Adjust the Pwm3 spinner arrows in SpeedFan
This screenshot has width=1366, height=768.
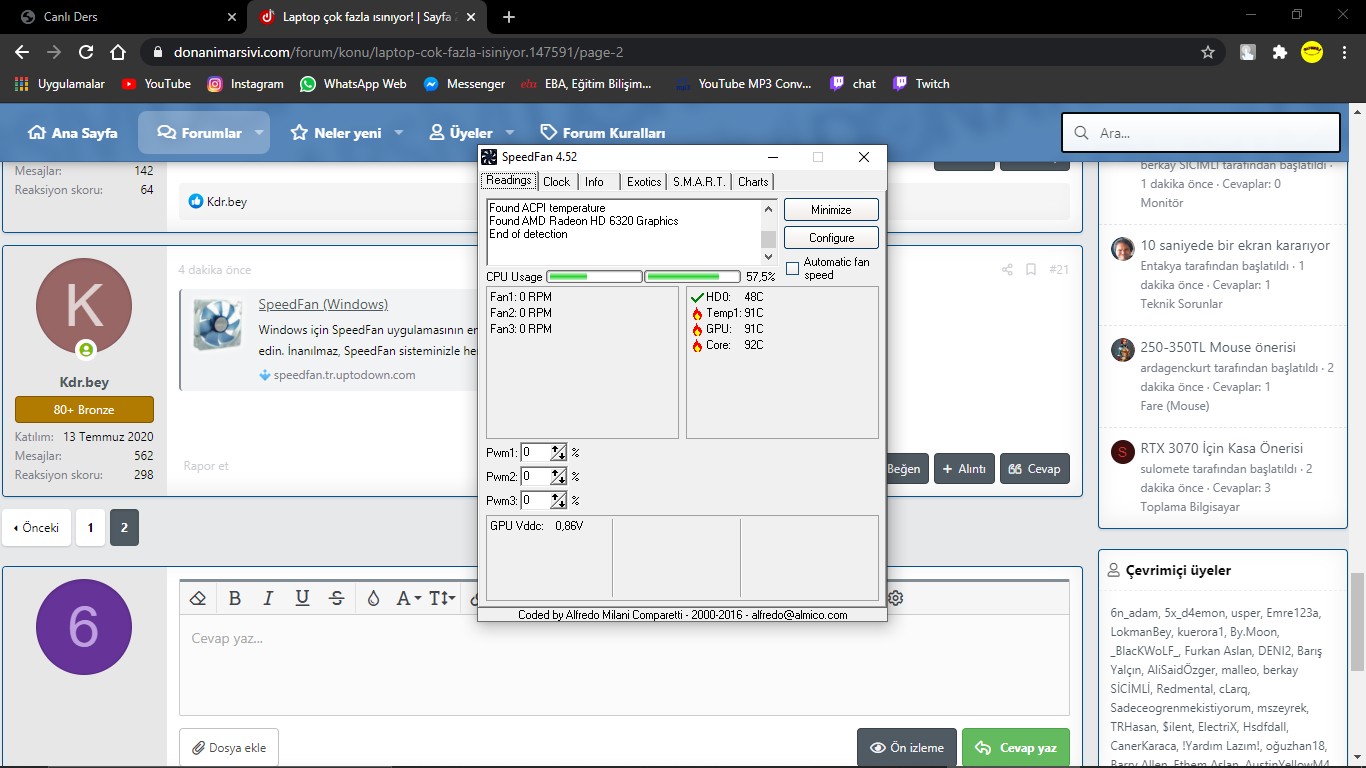[x=559, y=500]
